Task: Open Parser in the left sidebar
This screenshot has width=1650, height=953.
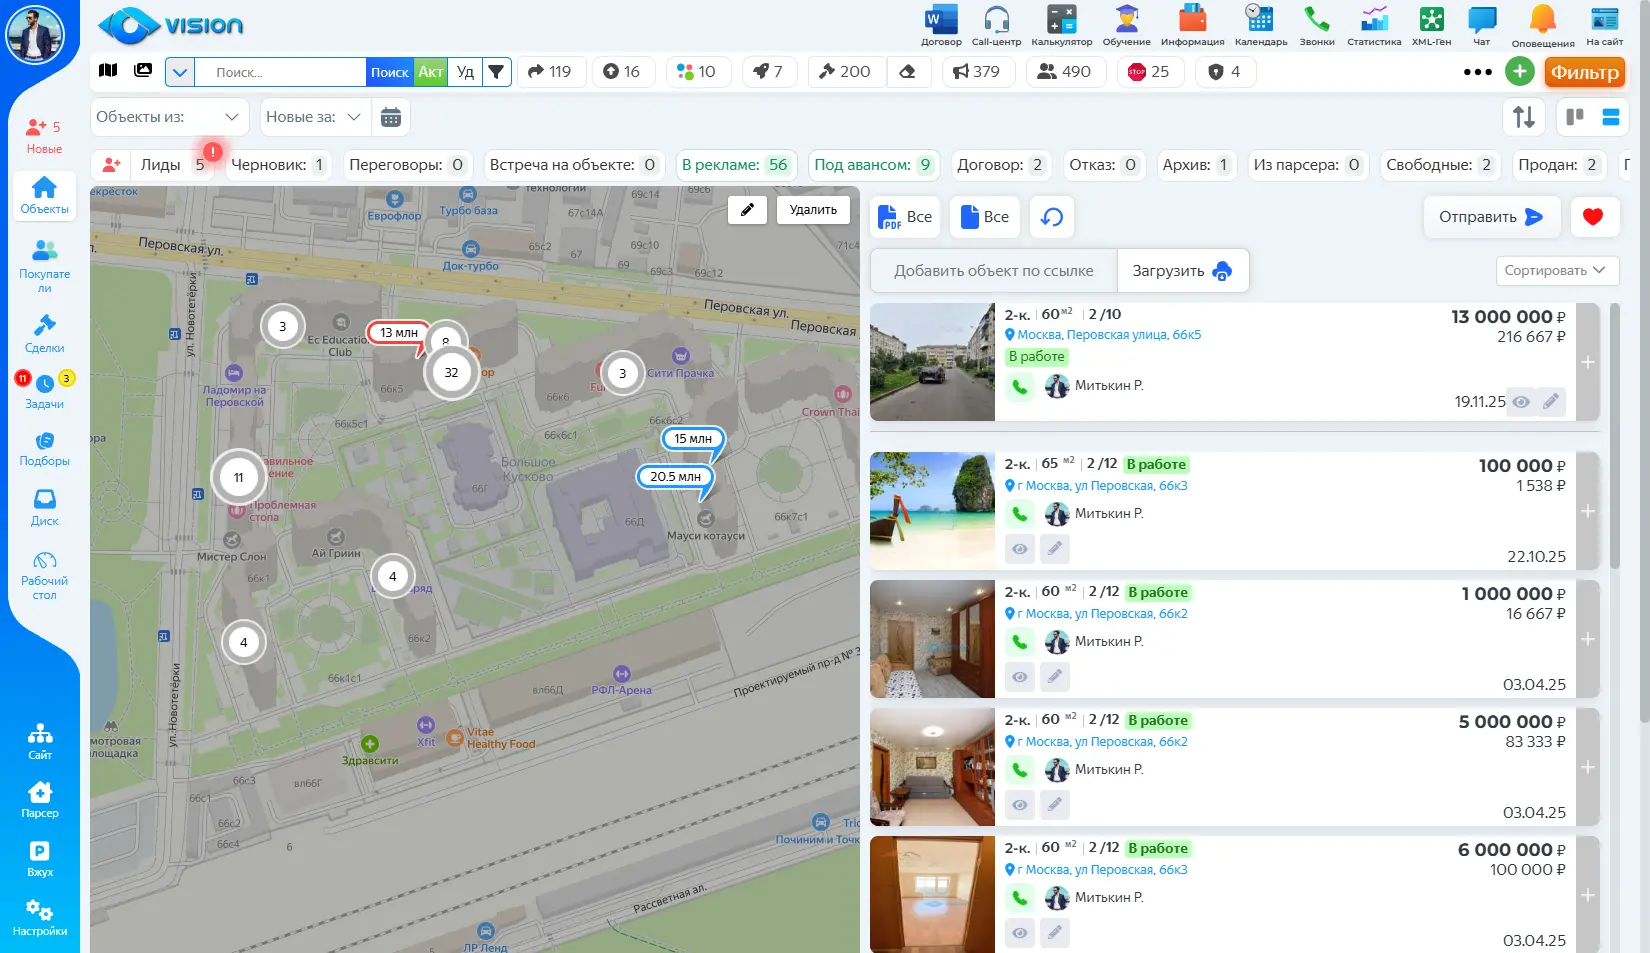Action: coord(40,800)
